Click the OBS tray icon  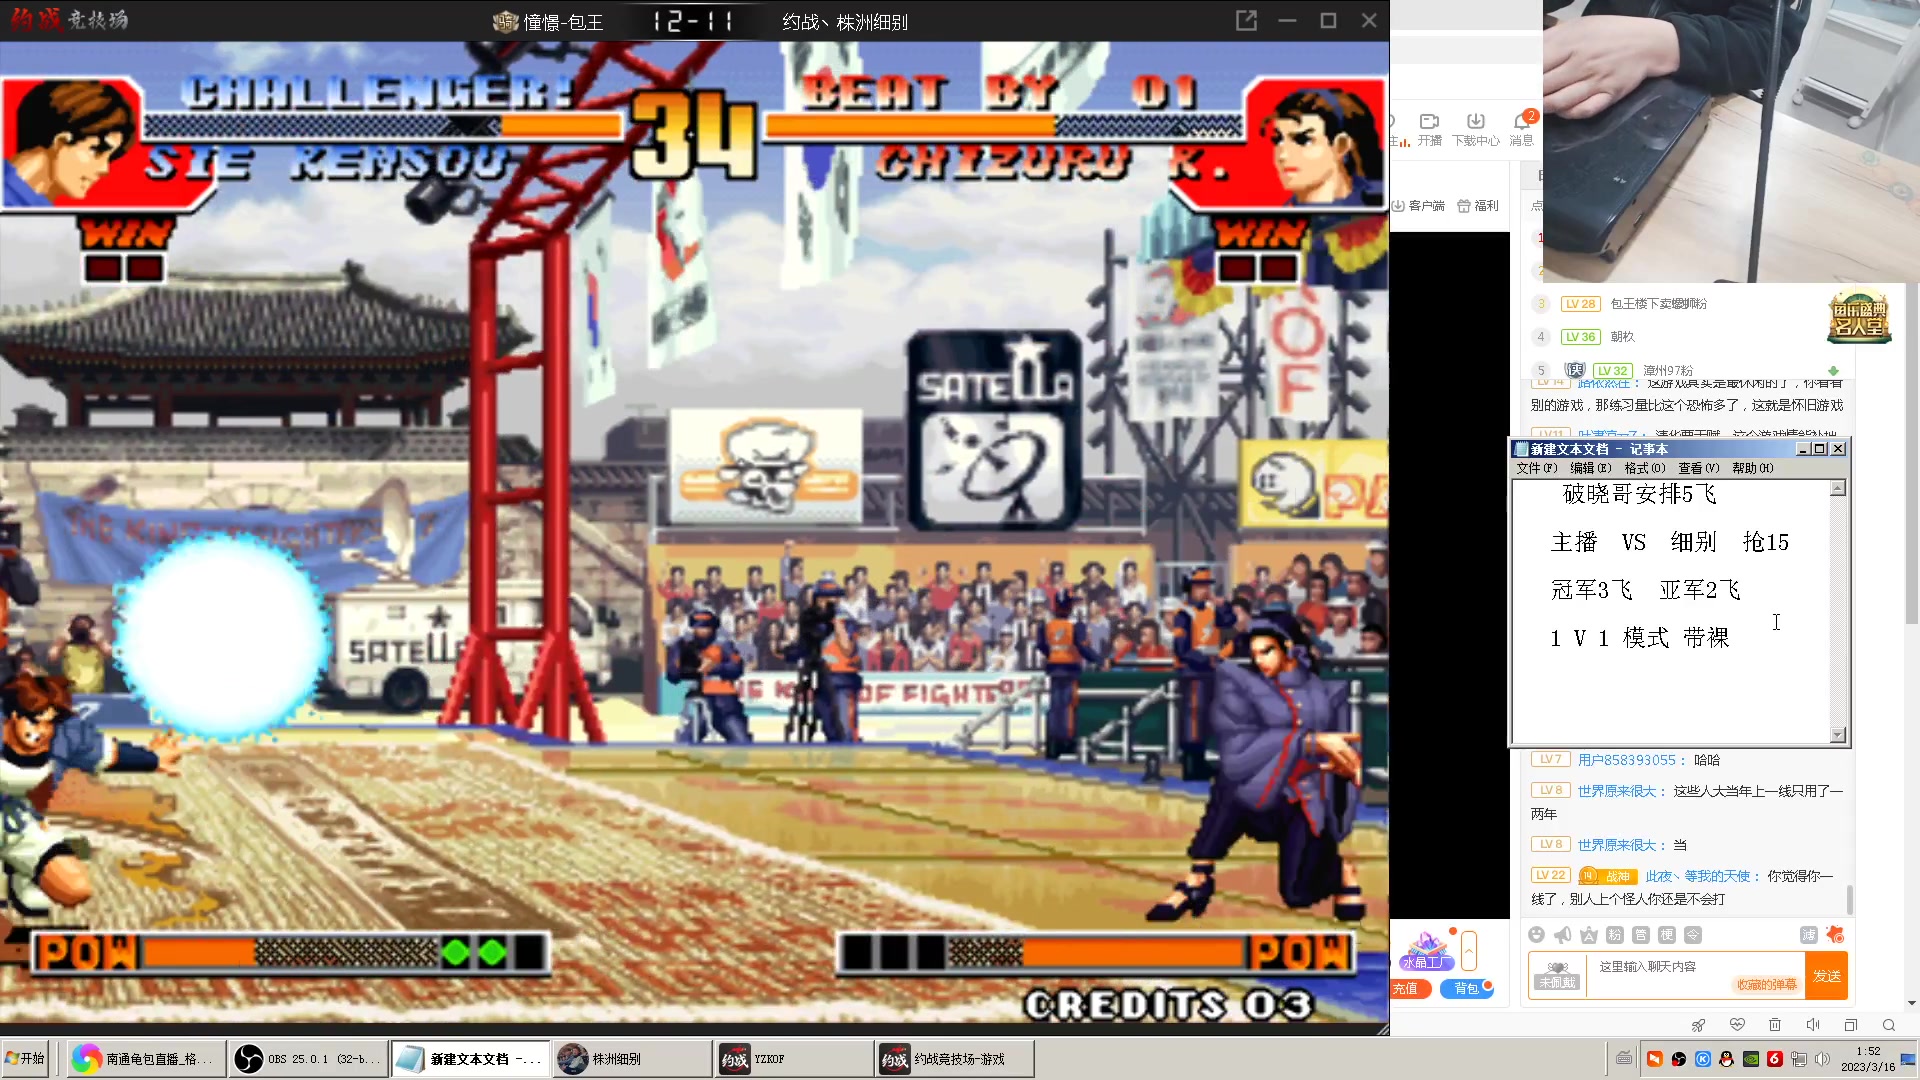click(1679, 1059)
